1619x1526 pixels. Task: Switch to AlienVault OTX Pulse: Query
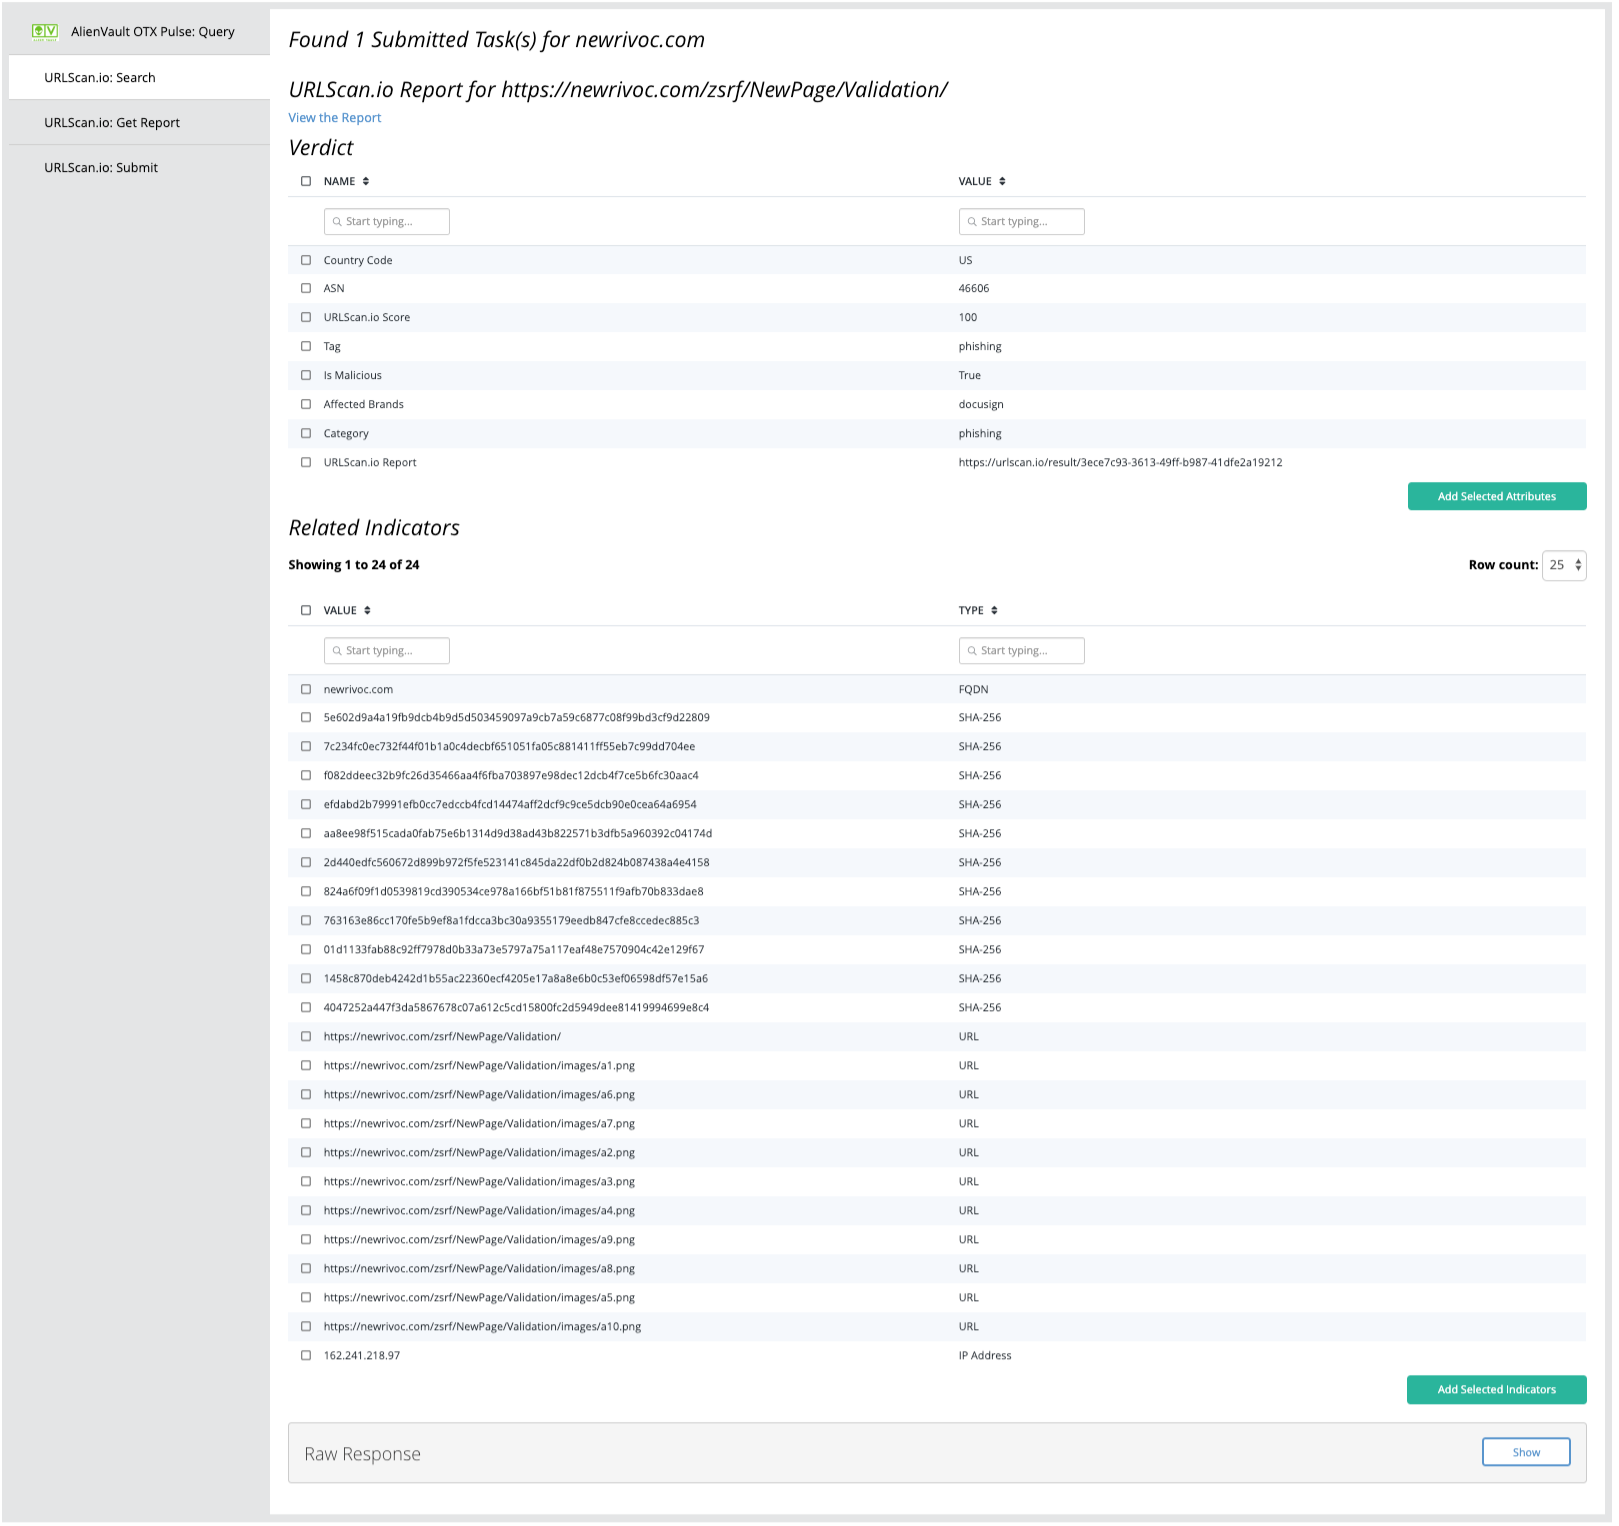[x=152, y=32]
